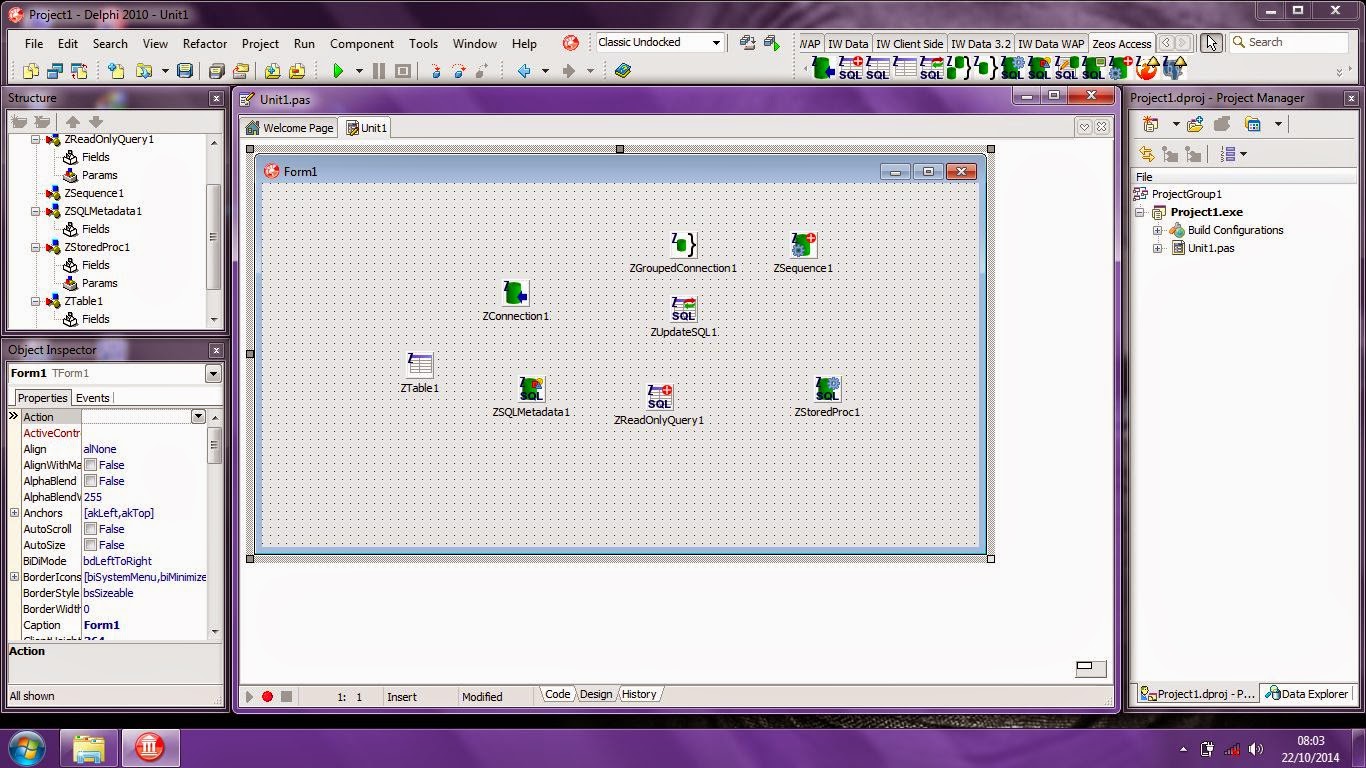Collapse the Project1.exe tree node
This screenshot has height=768, width=1366.
(x=1139, y=212)
